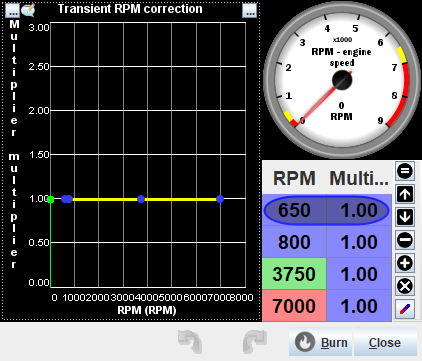
Task: Click the RPM engine speed gauge
Action: [342, 79]
